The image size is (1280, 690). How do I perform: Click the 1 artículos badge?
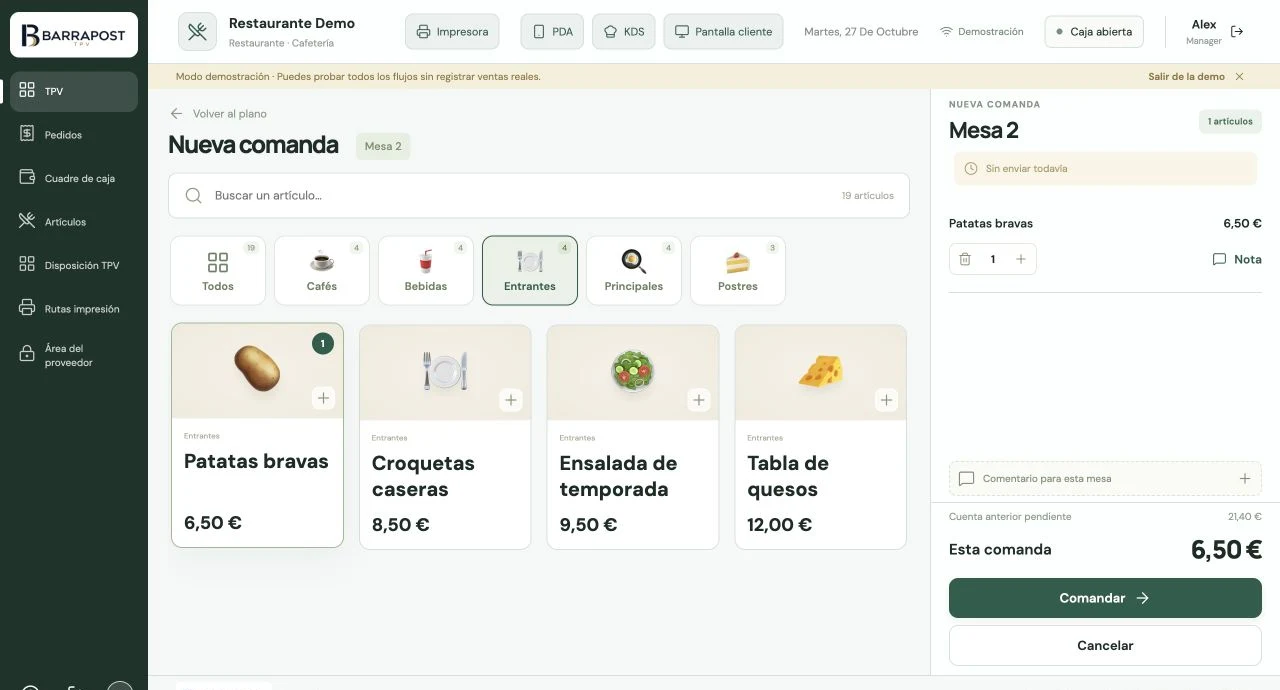[x=1230, y=122]
